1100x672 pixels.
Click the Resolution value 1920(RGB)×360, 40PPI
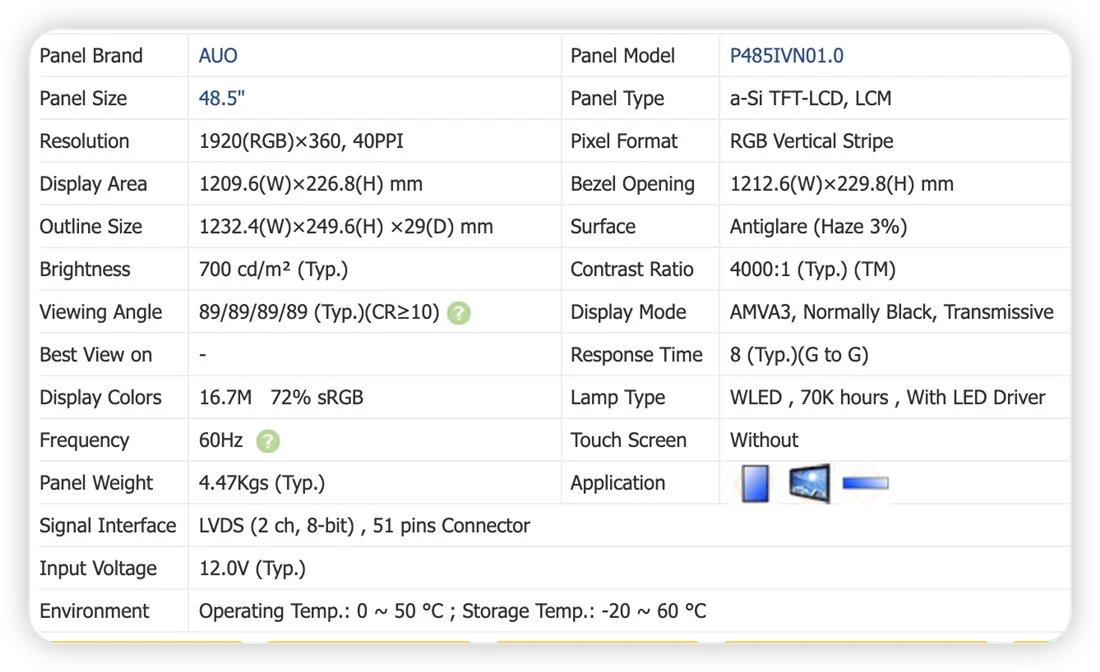301,142
